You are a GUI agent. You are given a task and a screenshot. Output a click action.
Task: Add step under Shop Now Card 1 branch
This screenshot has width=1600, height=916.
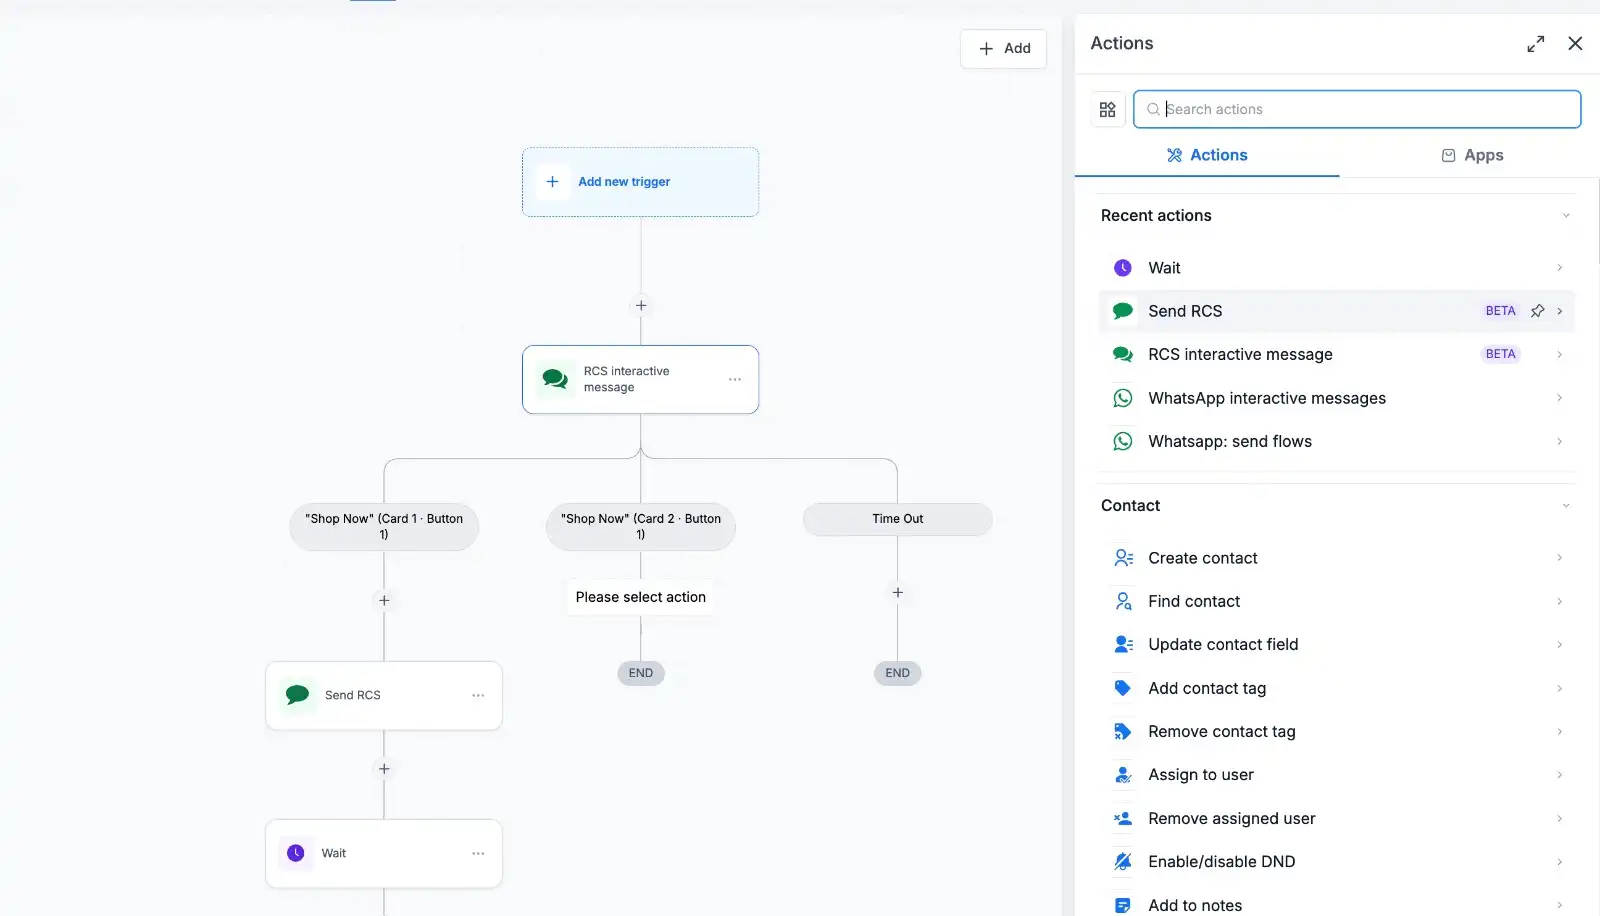(x=384, y=600)
